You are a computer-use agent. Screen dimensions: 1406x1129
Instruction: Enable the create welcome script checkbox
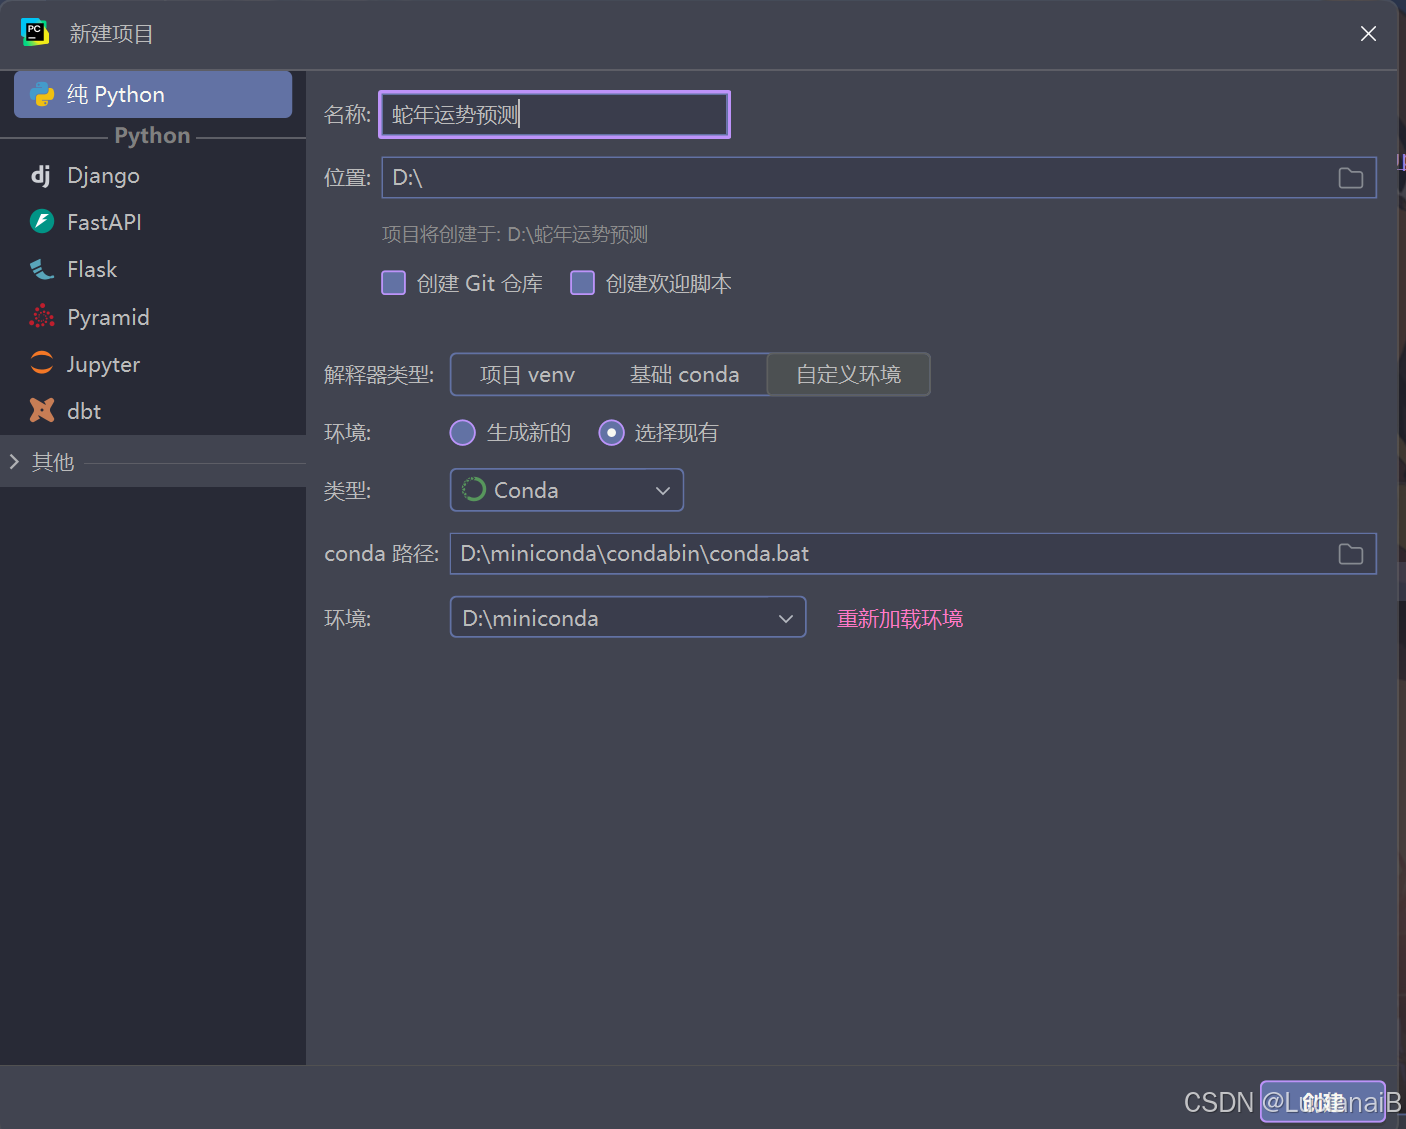click(582, 283)
